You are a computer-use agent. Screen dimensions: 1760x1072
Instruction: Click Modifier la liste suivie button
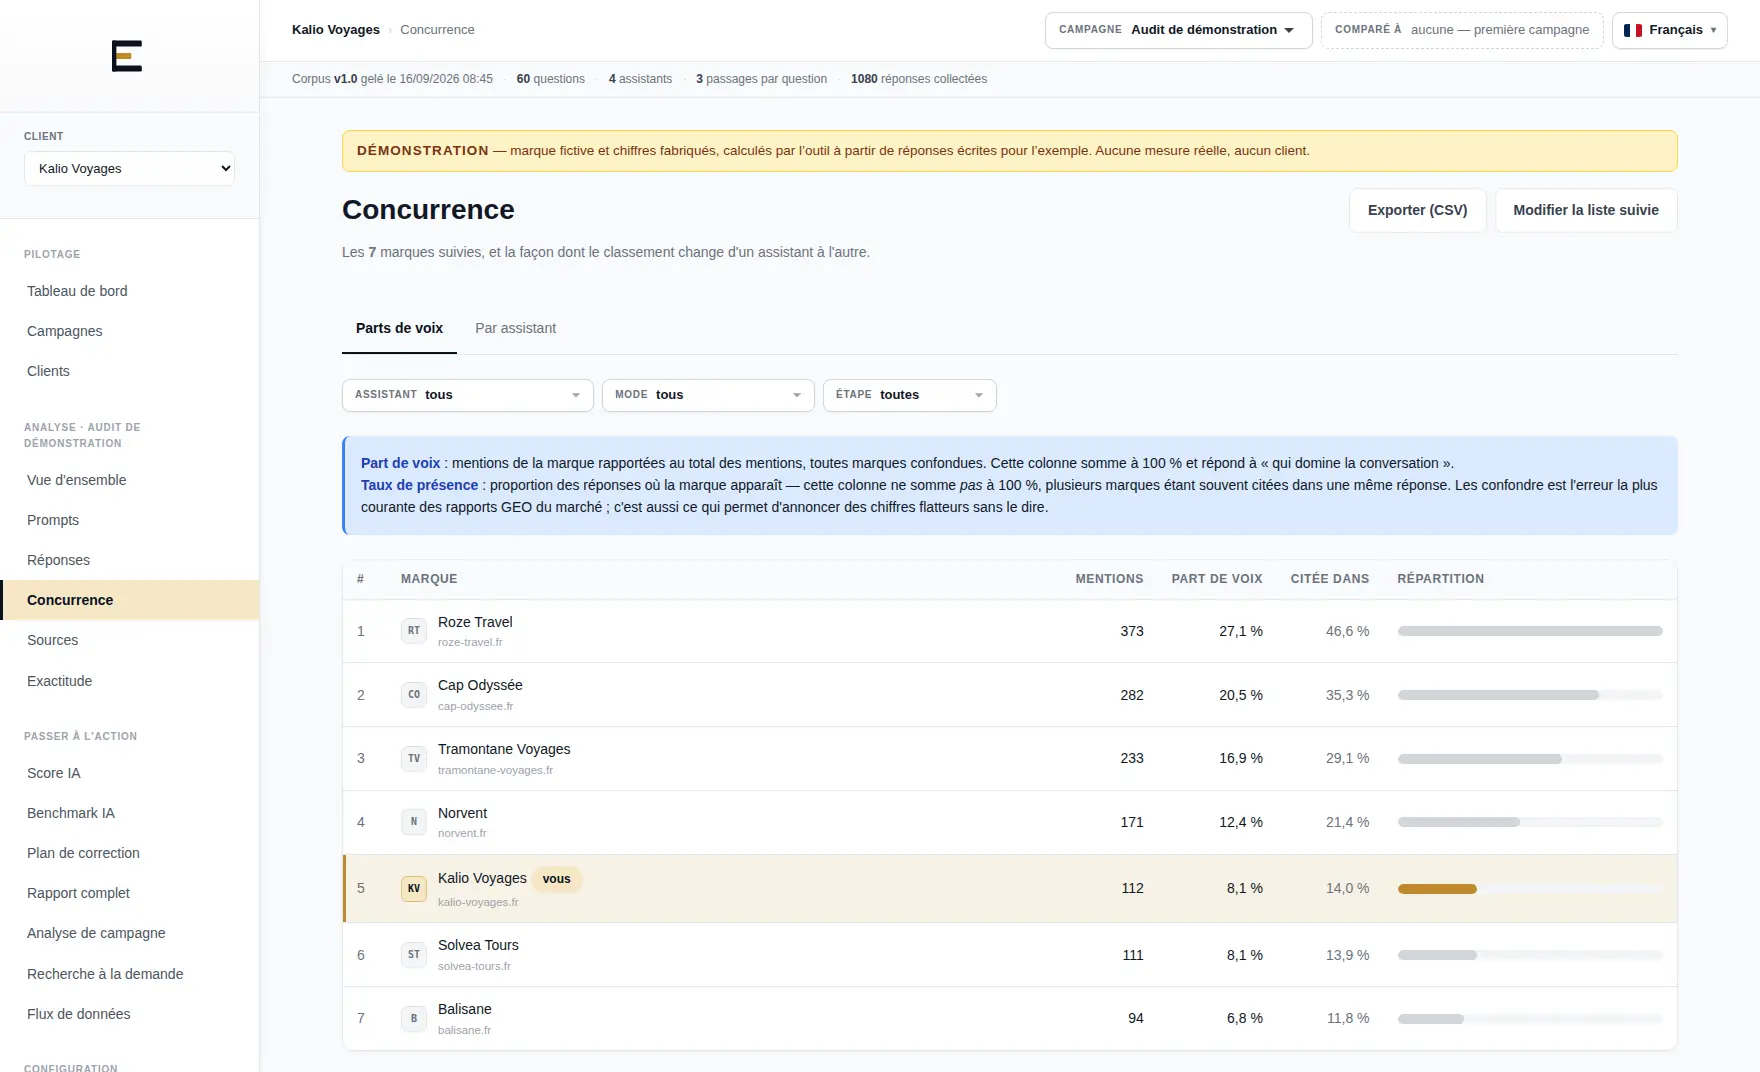1586,211
